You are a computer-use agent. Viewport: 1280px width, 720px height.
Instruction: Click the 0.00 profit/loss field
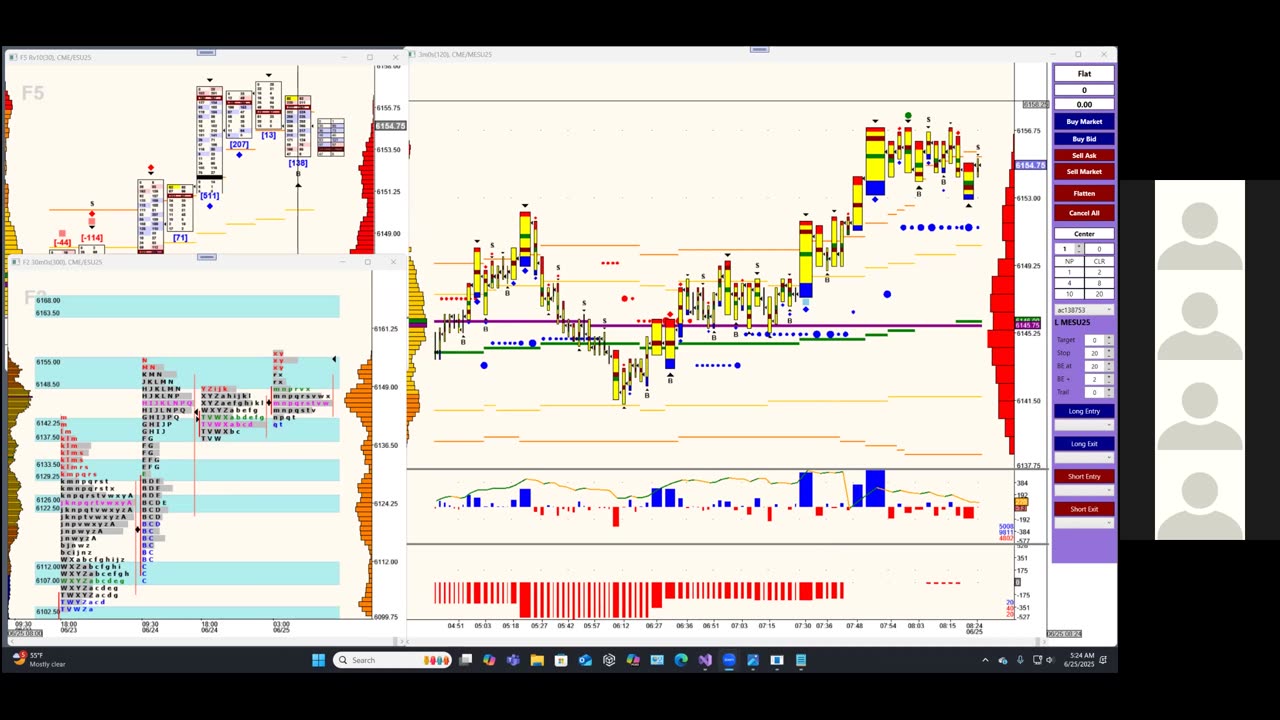coord(1084,104)
